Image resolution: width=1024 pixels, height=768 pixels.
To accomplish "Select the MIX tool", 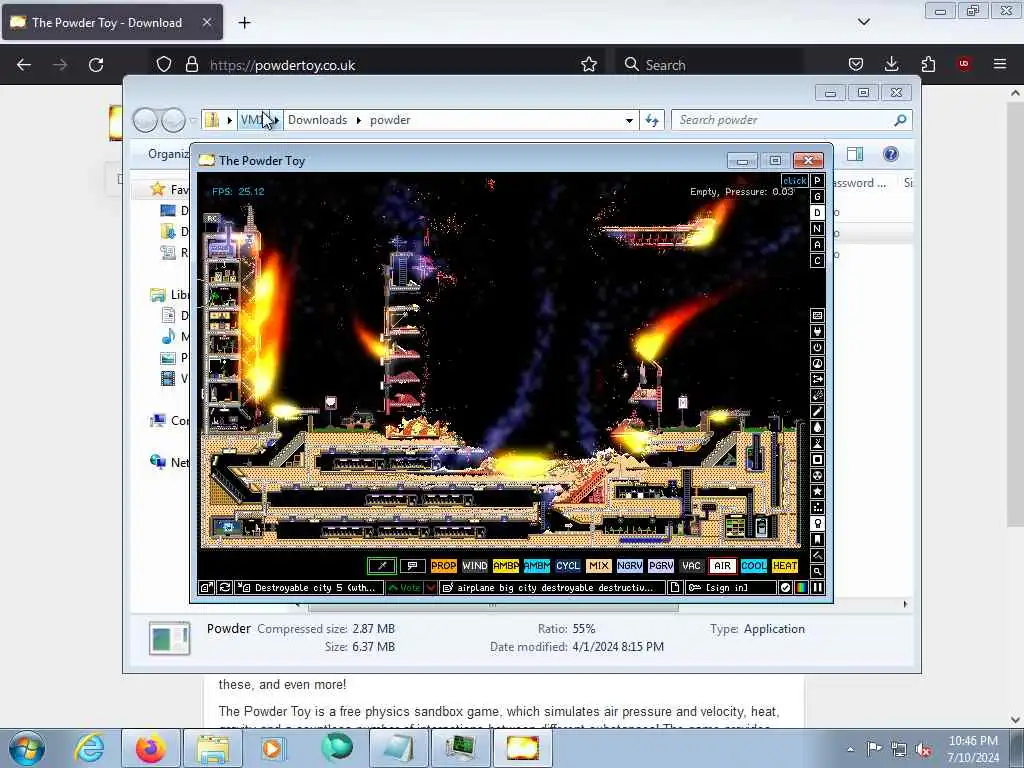I will (x=599, y=566).
